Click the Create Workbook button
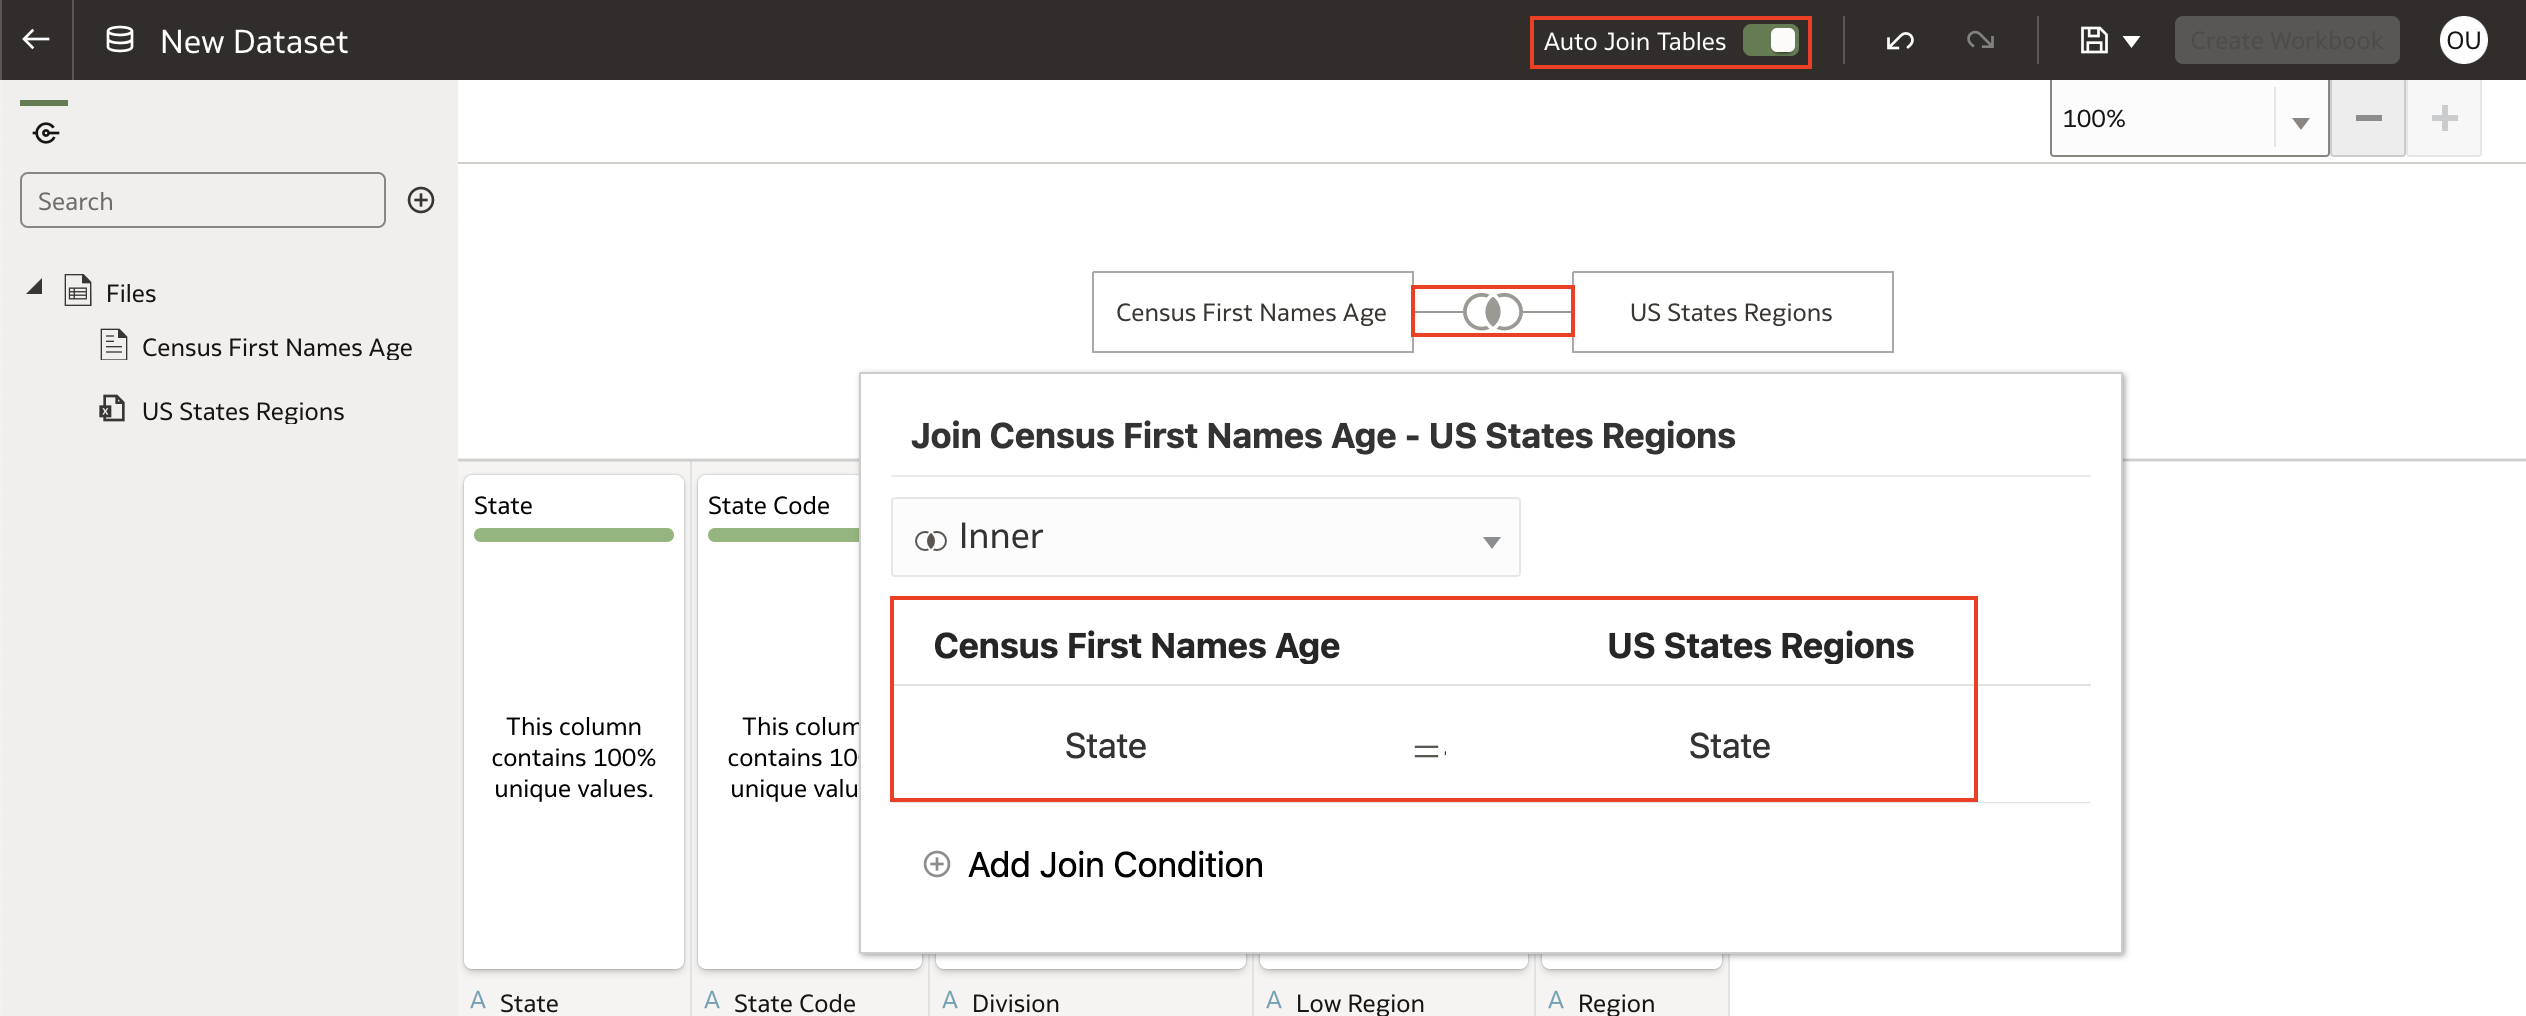The height and width of the screenshot is (1016, 2526). point(2286,41)
